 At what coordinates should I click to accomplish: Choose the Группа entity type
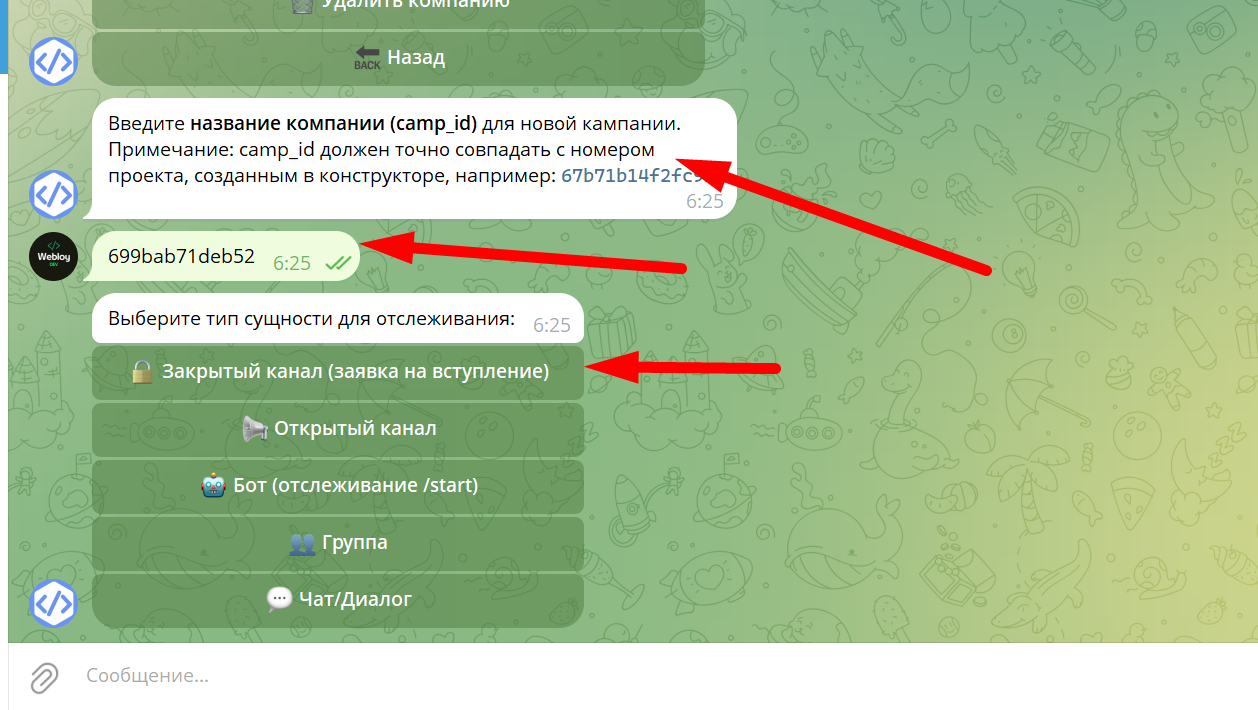[x=338, y=543]
